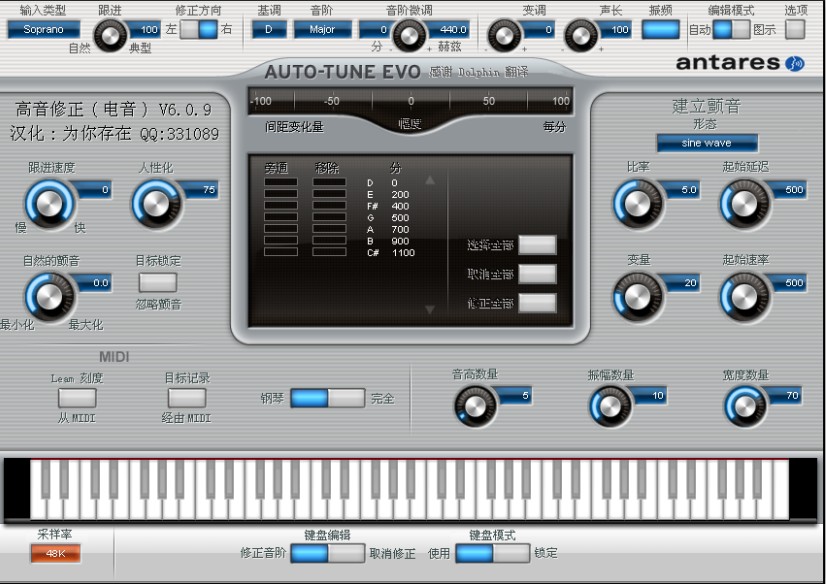Screen dimensions: 826x584
Task: Check the 旁通 box for note C#
Action: coord(281,252)
